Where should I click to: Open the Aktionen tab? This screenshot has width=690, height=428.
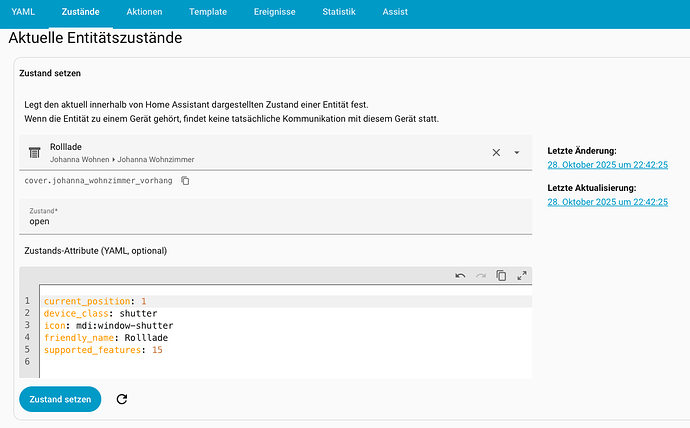point(145,12)
